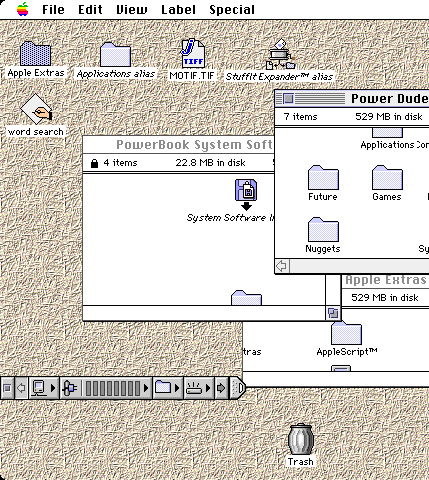Click the Power Dude window left scroll arrow
The image size is (429, 480).
point(282,266)
